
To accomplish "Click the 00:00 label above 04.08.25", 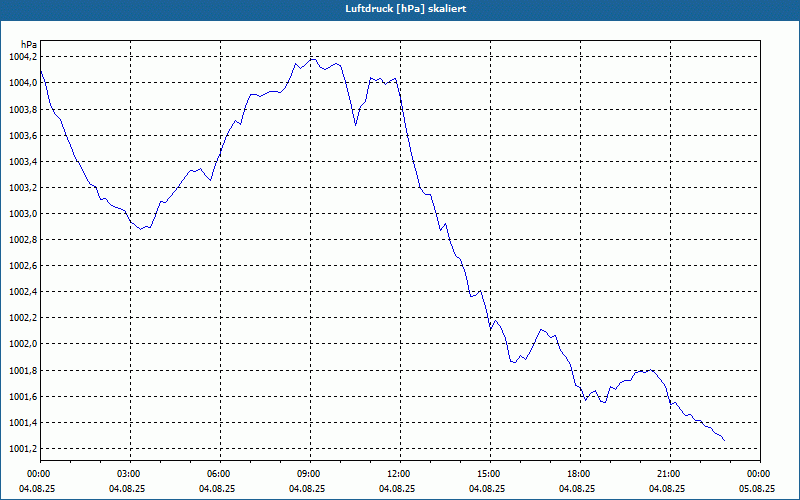I will pos(41,474).
